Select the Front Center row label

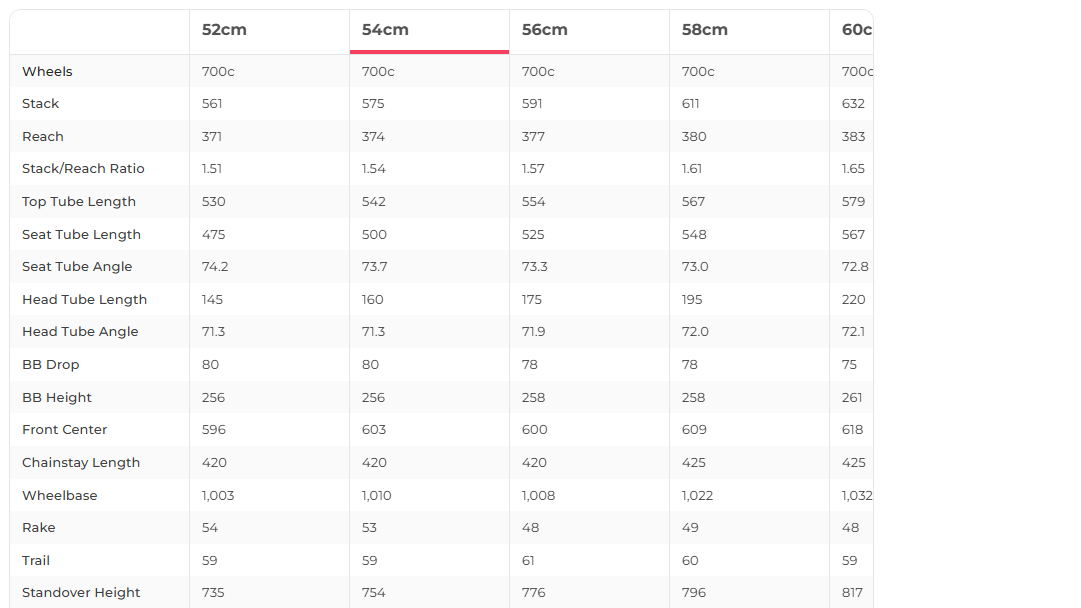click(x=64, y=430)
